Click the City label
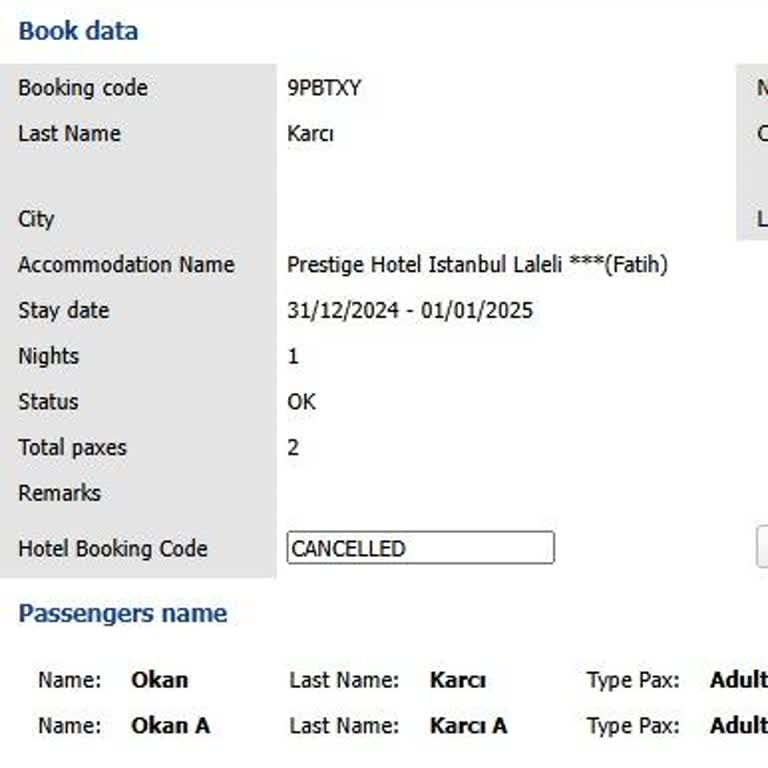 click(x=36, y=220)
